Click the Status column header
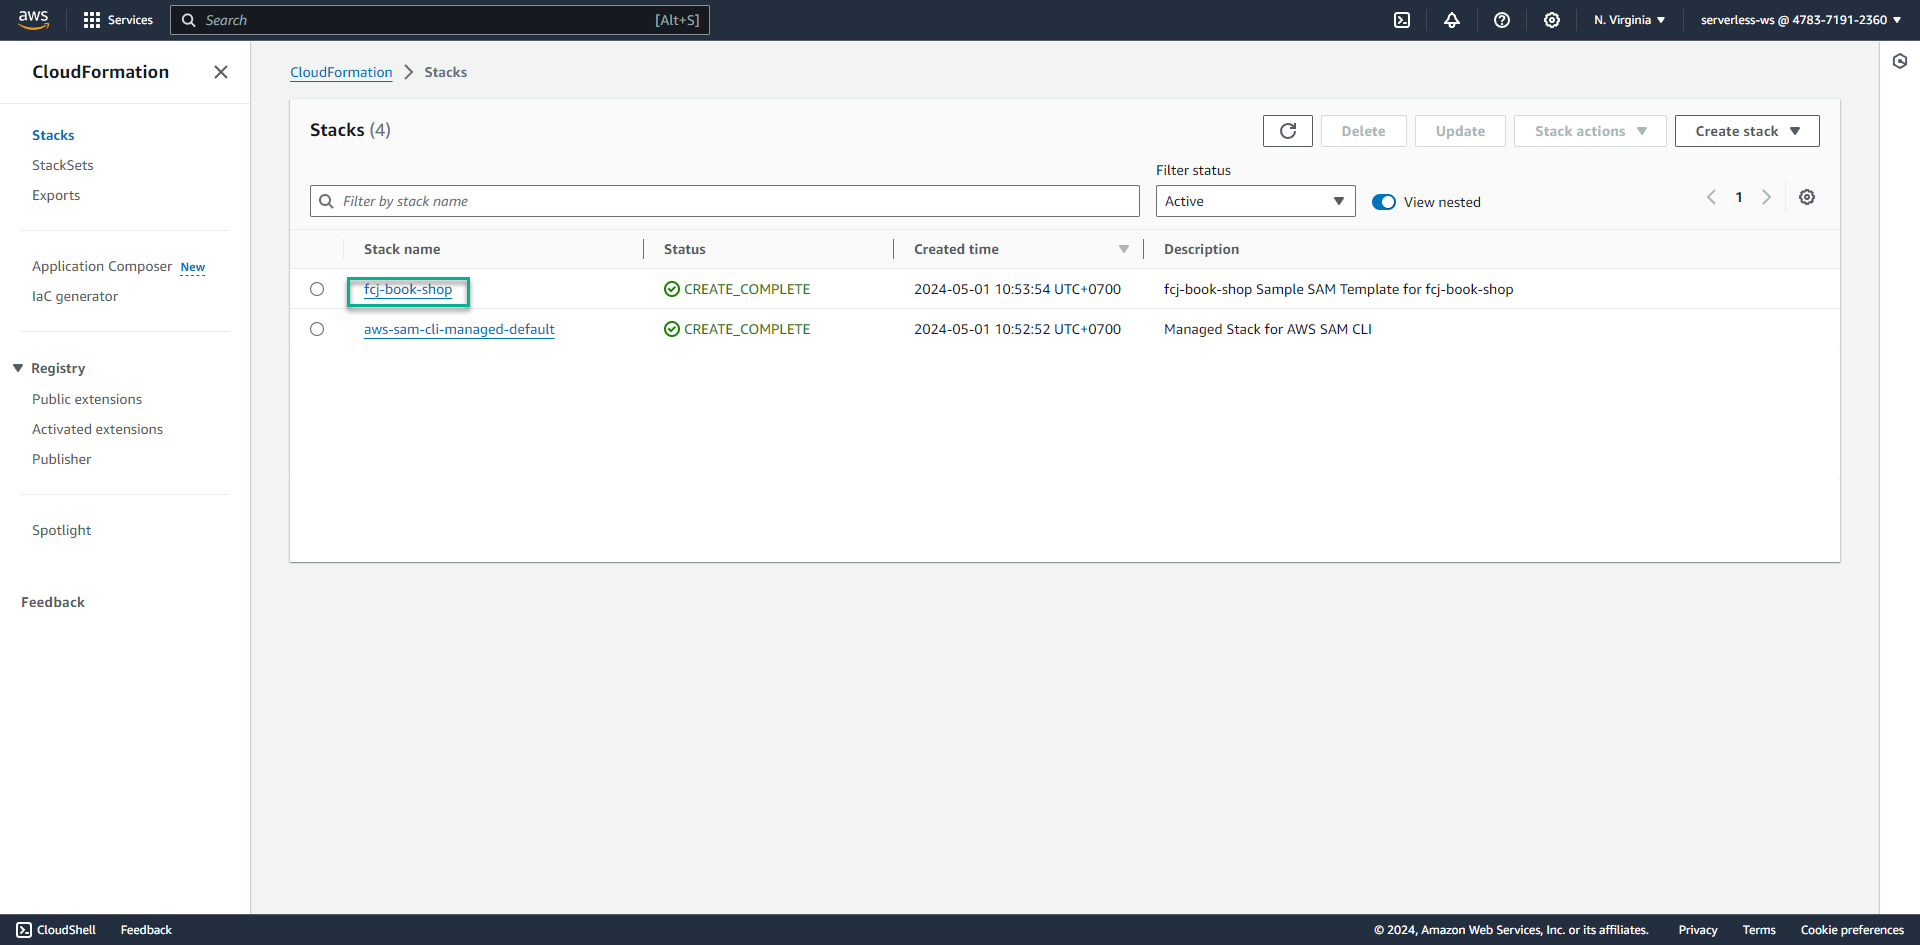This screenshot has height=945, width=1920. (685, 249)
